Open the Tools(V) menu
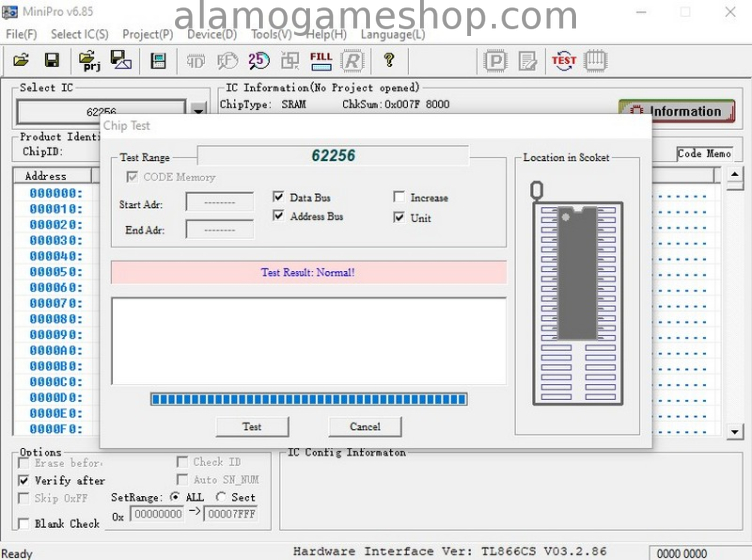752x560 pixels. click(x=271, y=34)
